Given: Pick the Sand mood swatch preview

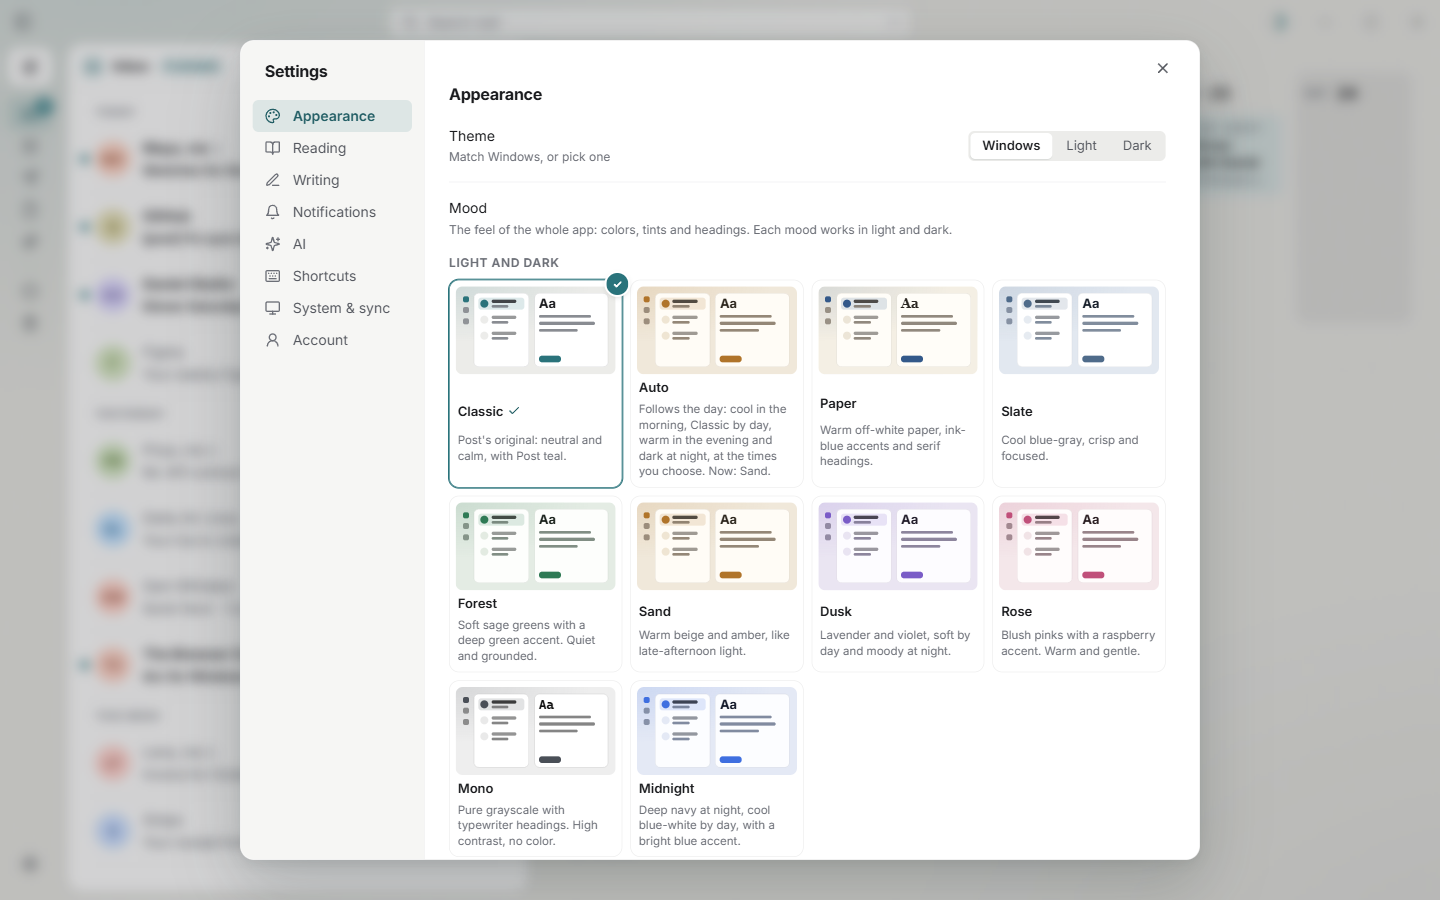Looking at the screenshot, I should (x=717, y=546).
